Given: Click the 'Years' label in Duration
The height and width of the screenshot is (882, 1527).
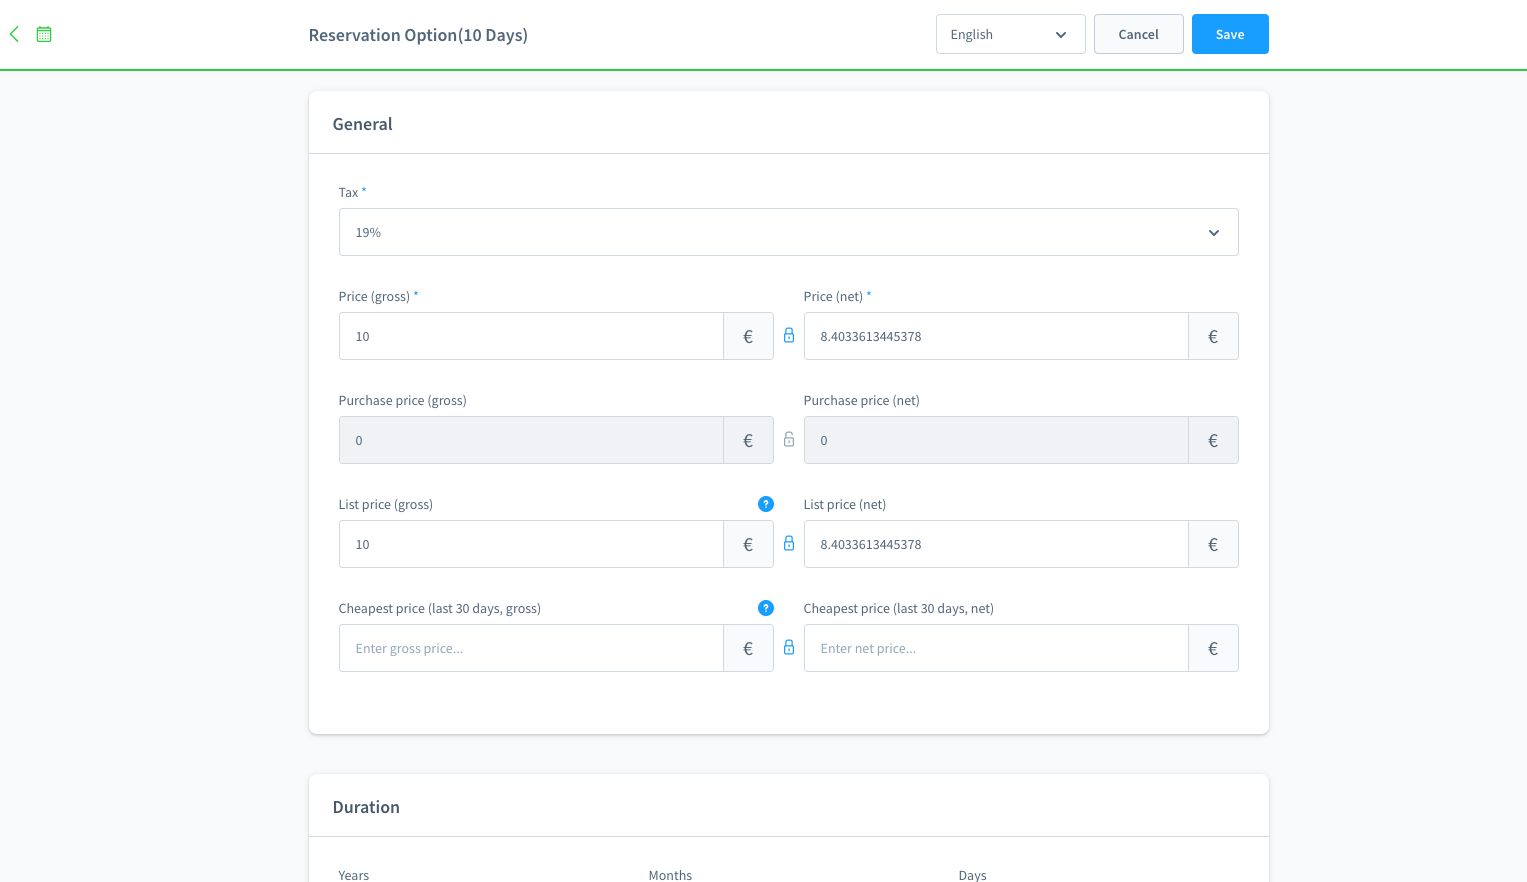Looking at the screenshot, I should 354,875.
